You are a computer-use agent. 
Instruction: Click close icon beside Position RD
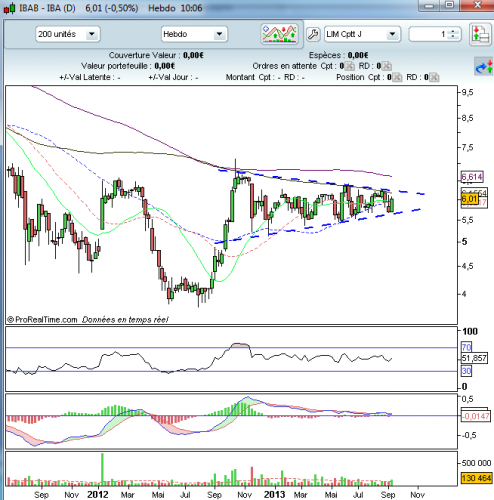tap(434, 77)
